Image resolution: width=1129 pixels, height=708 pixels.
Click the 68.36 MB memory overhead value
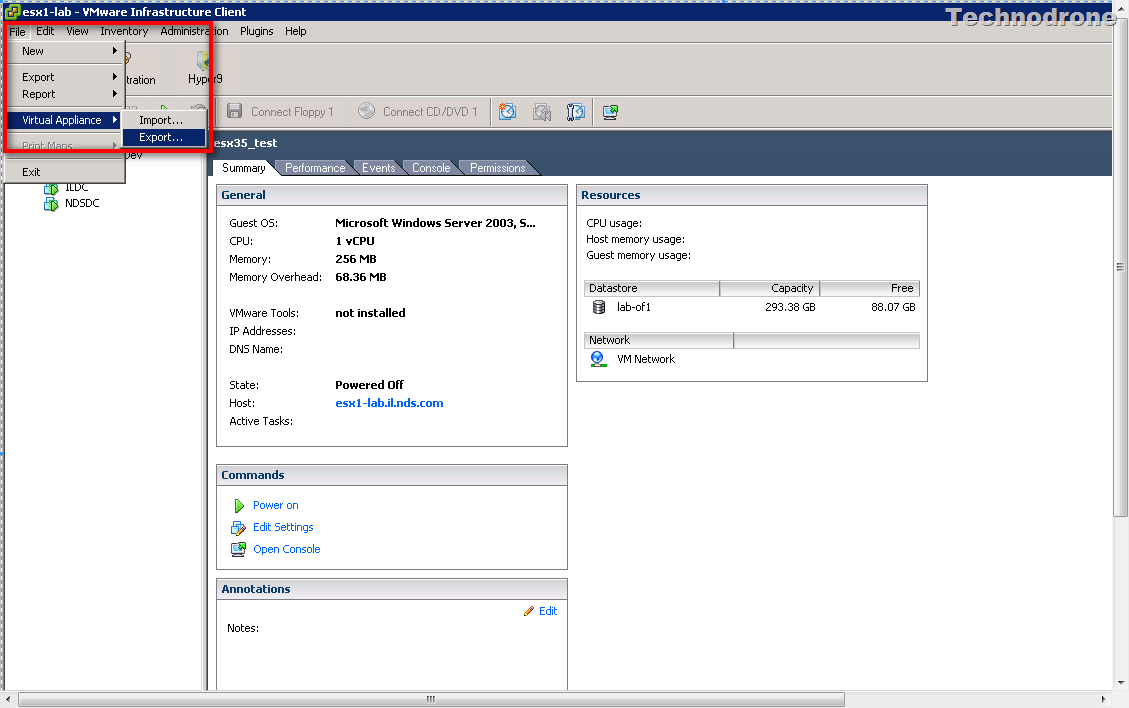click(361, 277)
